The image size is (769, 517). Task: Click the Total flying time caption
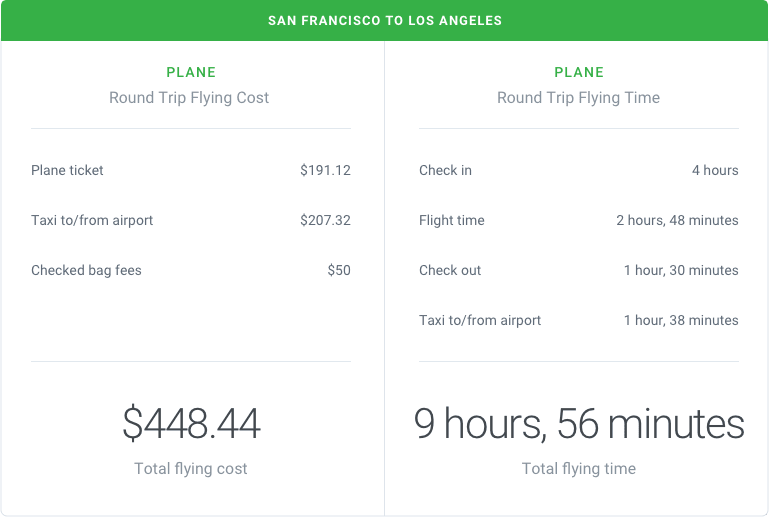[579, 468]
